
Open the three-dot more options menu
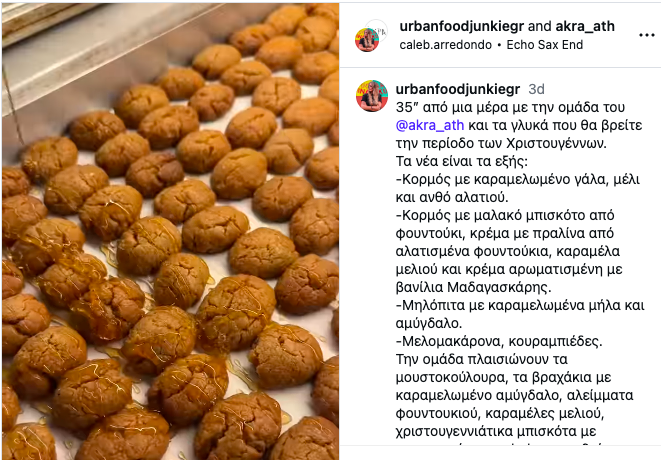(646, 35)
